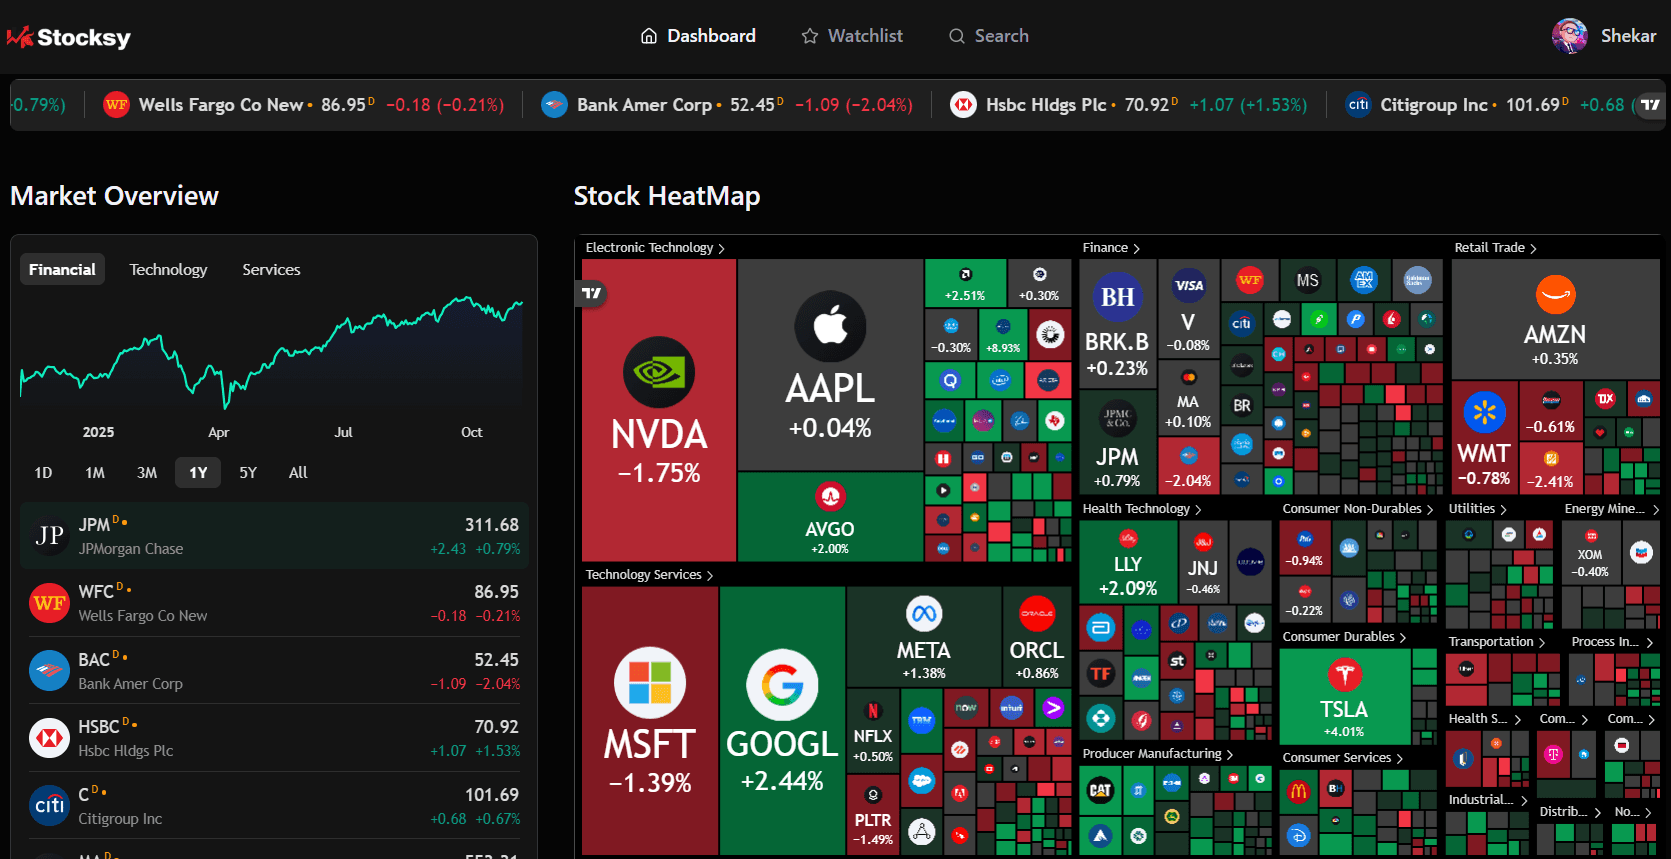This screenshot has width=1671, height=859.
Task: Click Citigroup logo in ticker tape
Action: tap(1358, 105)
